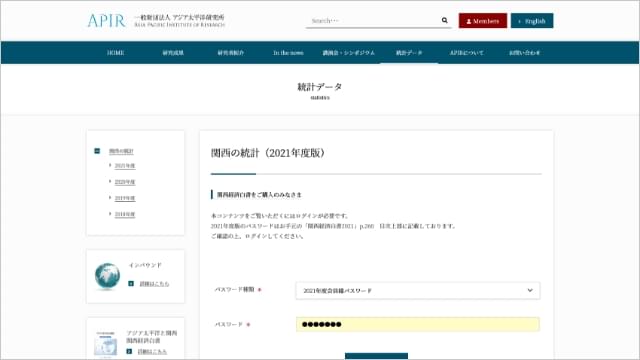
Task: Click the login button below password
Action: [x=376, y=356]
